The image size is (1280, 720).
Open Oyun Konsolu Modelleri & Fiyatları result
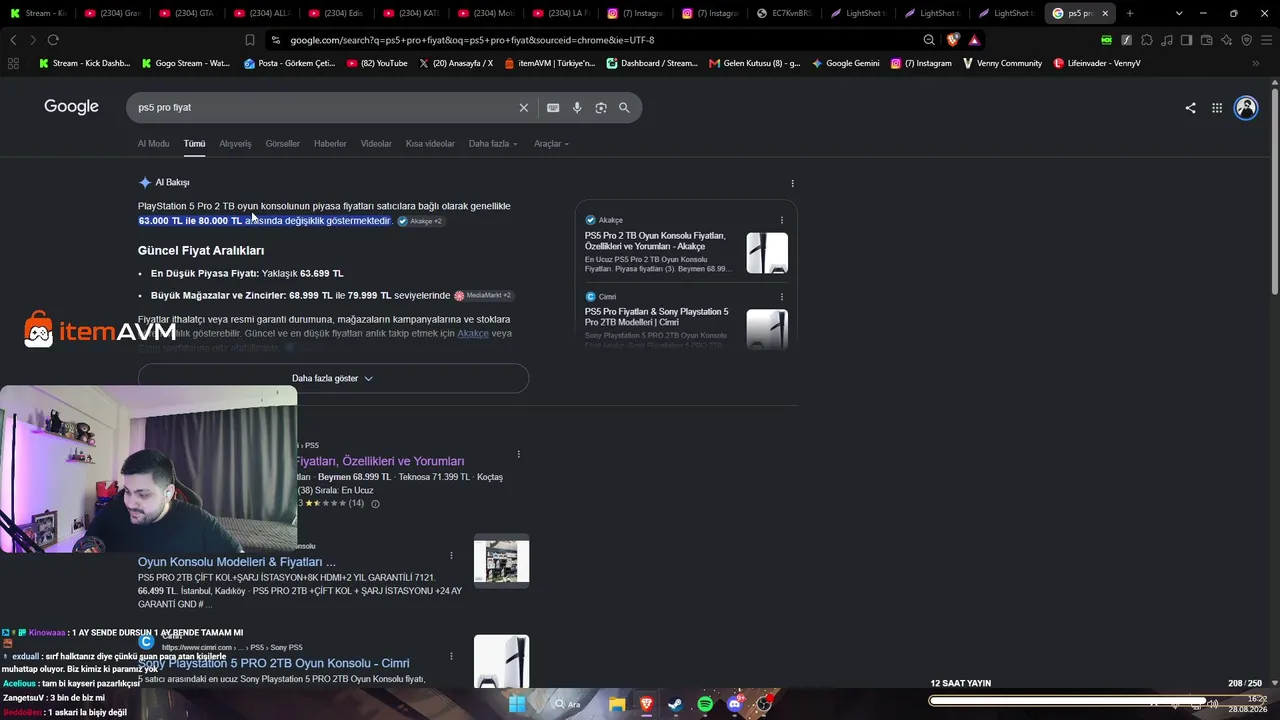(x=237, y=562)
